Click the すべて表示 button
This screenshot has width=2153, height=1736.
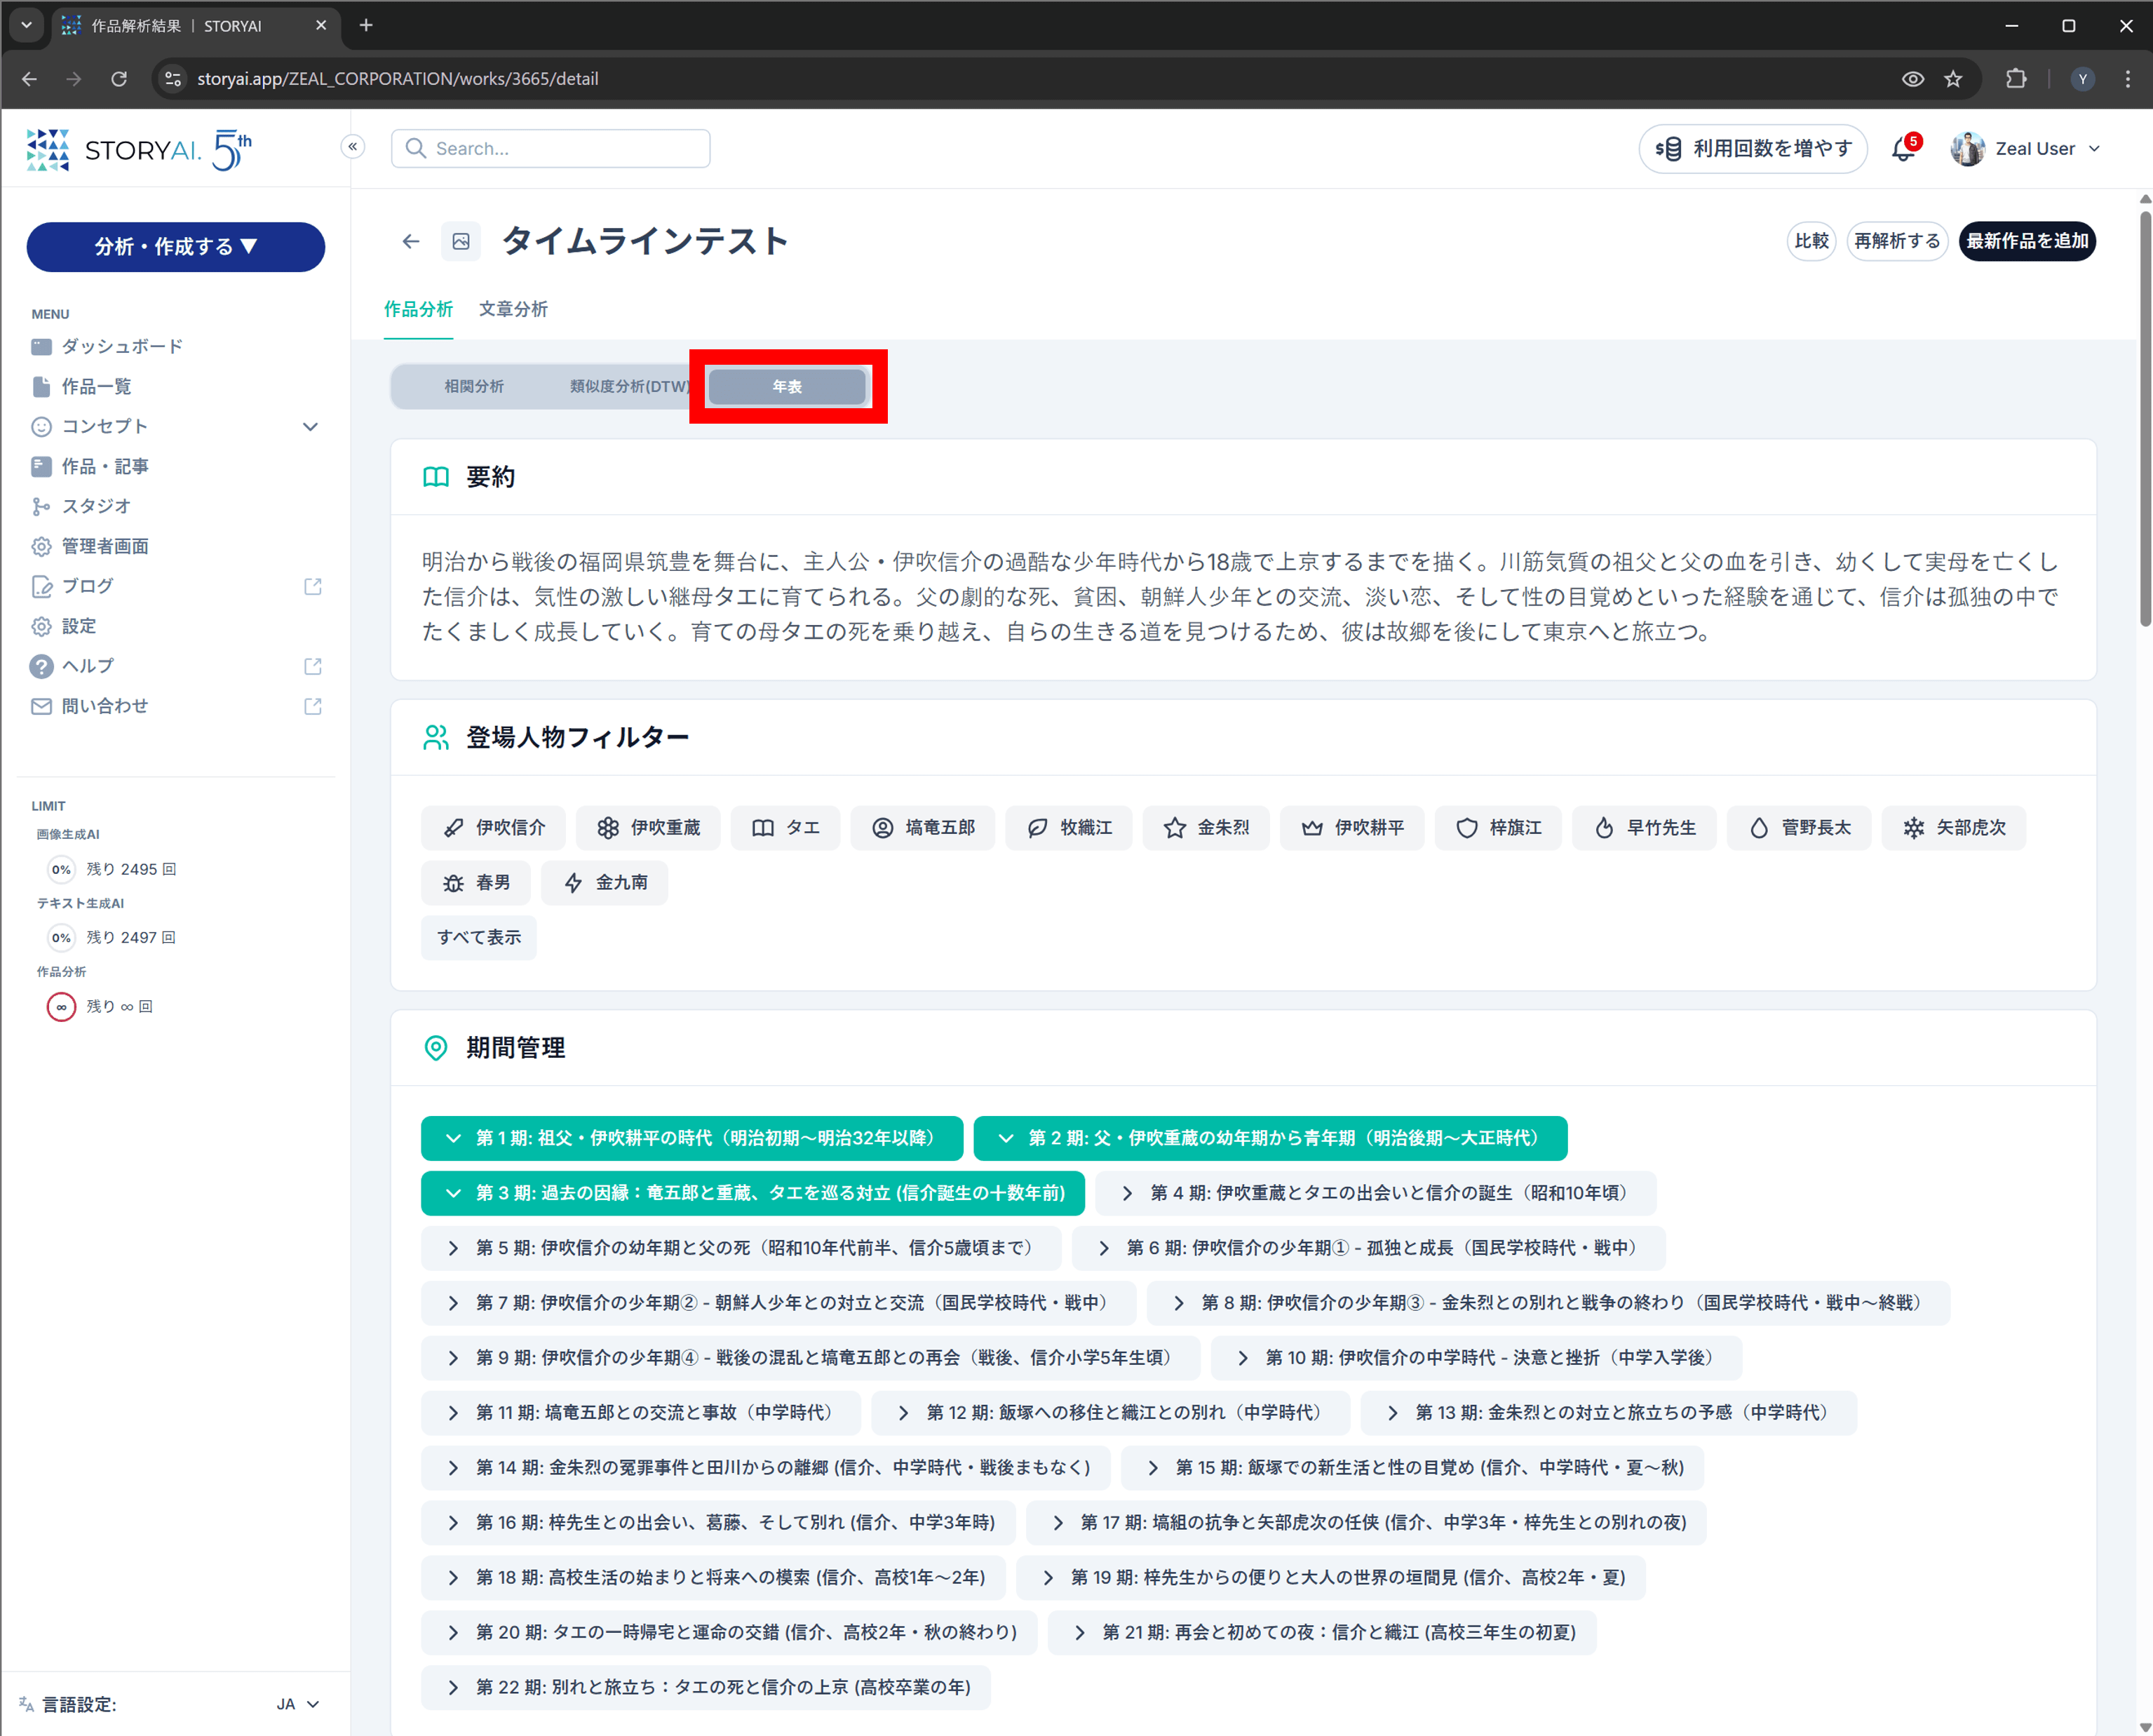click(479, 938)
